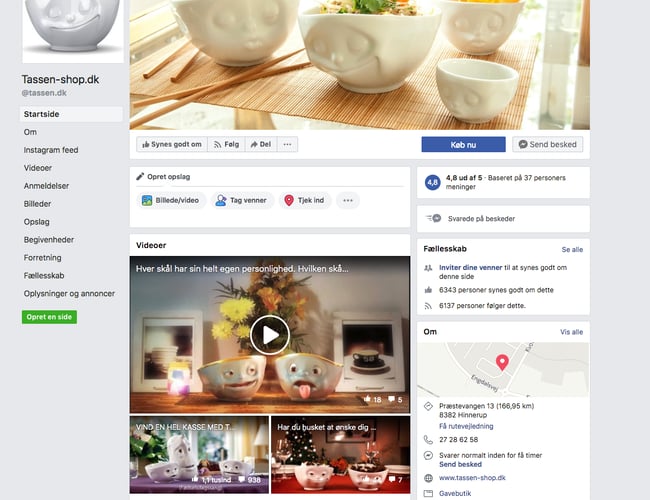
Task: Click the like count 18 on main video
Action: [x=372, y=399]
